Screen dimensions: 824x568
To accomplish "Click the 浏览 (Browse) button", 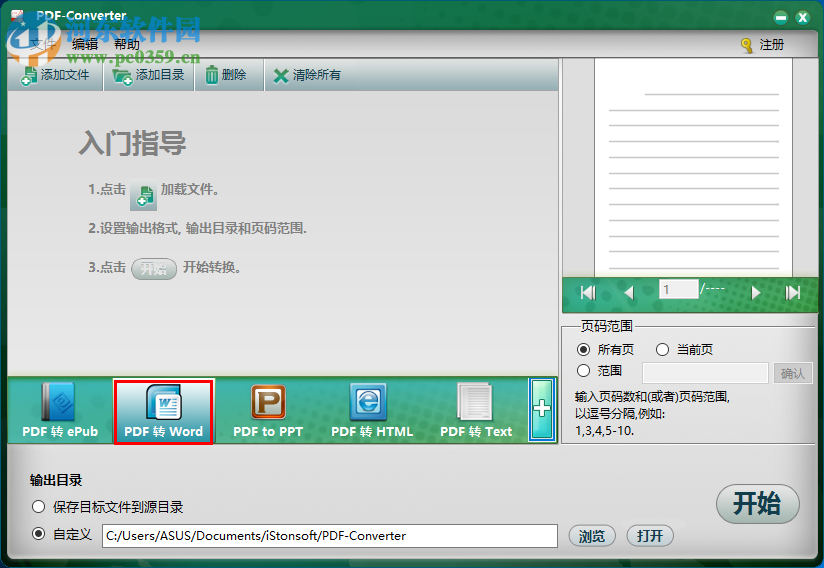I will pos(592,535).
